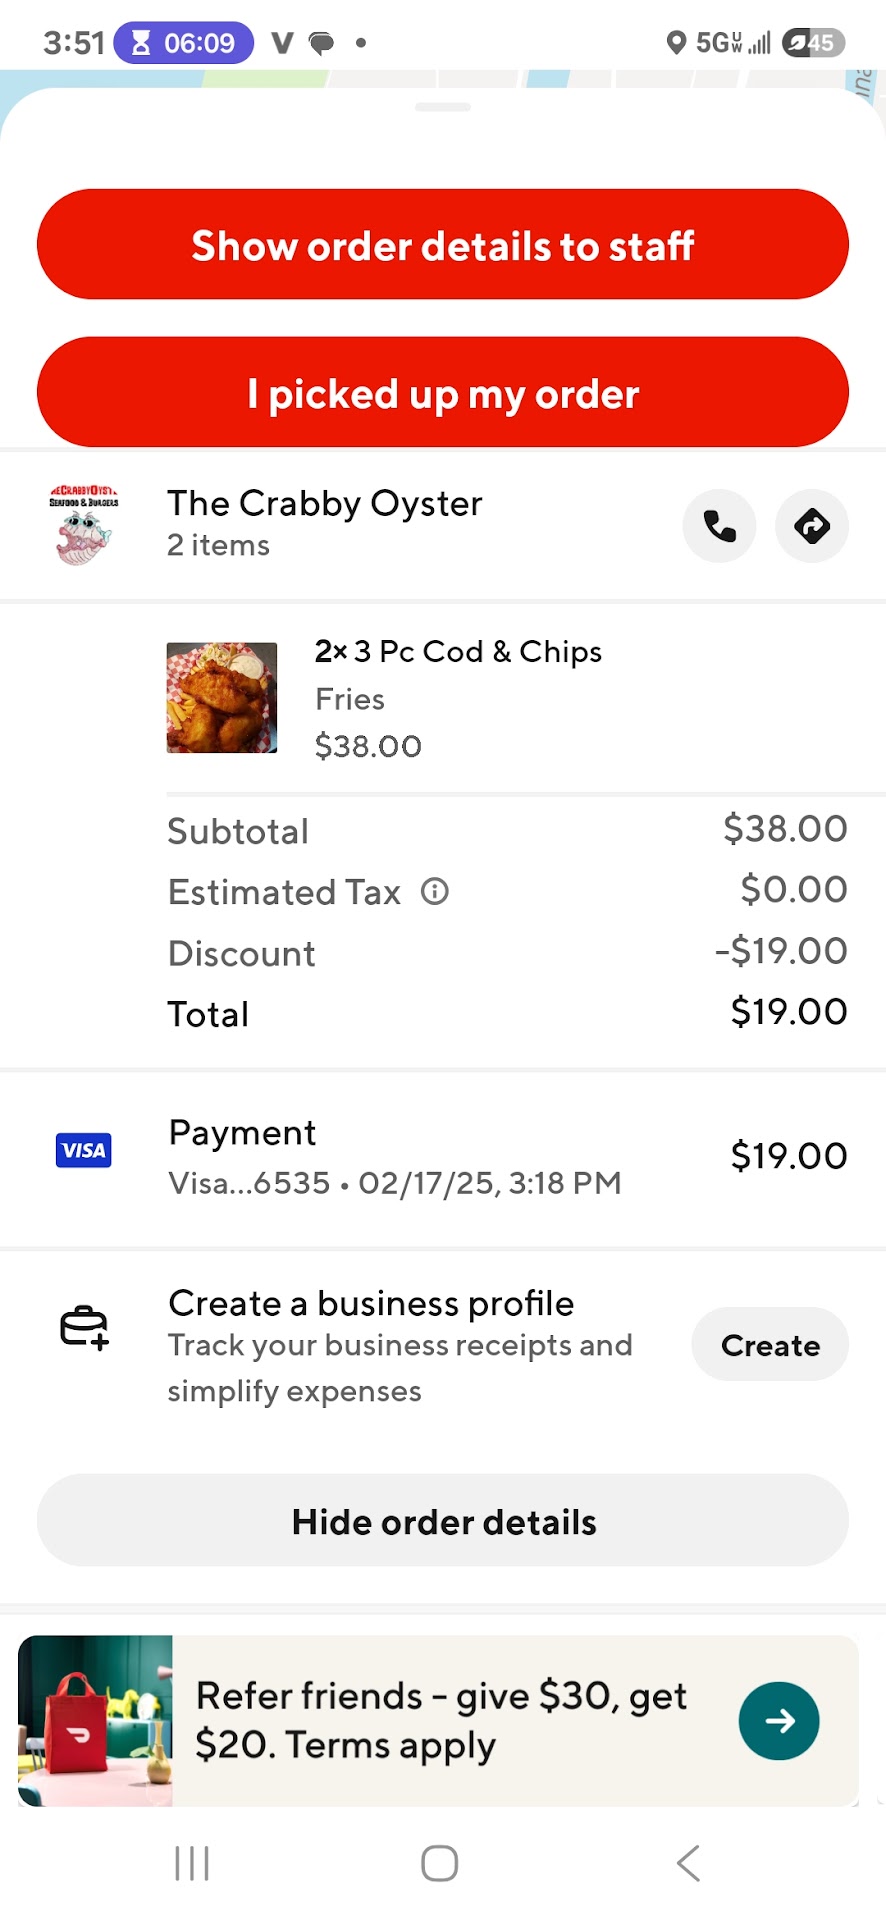
Task: Open Android recent apps
Action: (192, 1863)
